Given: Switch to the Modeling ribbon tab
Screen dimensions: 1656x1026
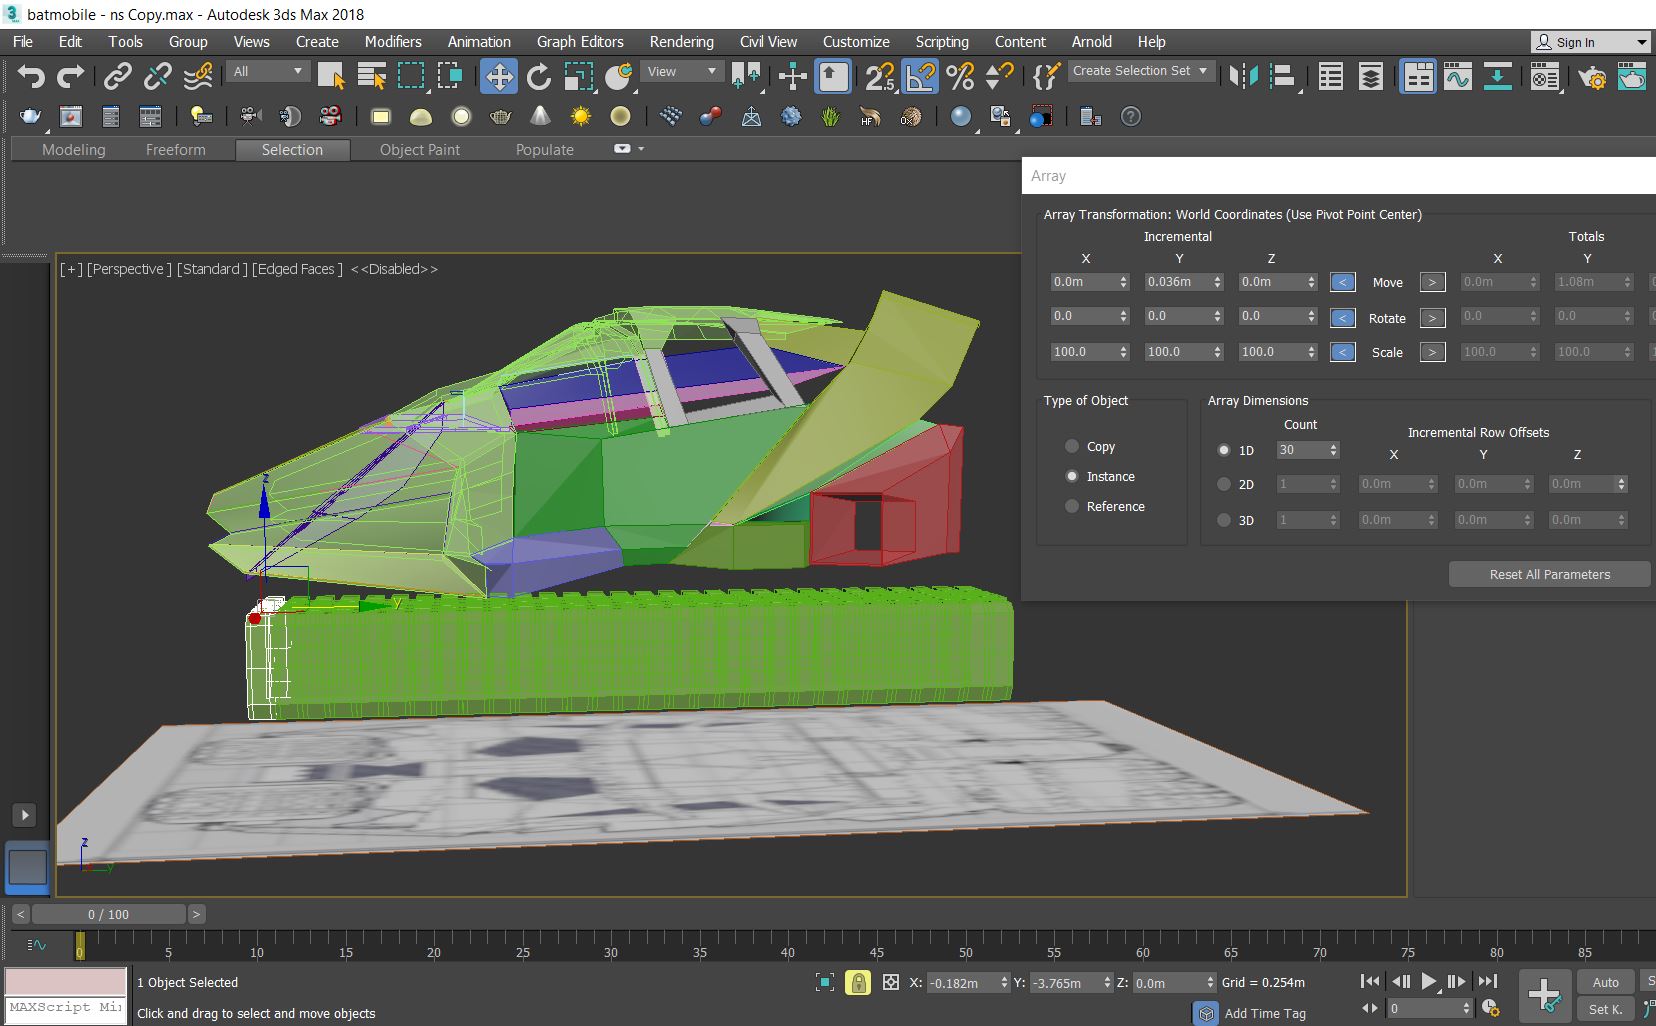Looking at the screenshot, I should click(x=74, y=150).
